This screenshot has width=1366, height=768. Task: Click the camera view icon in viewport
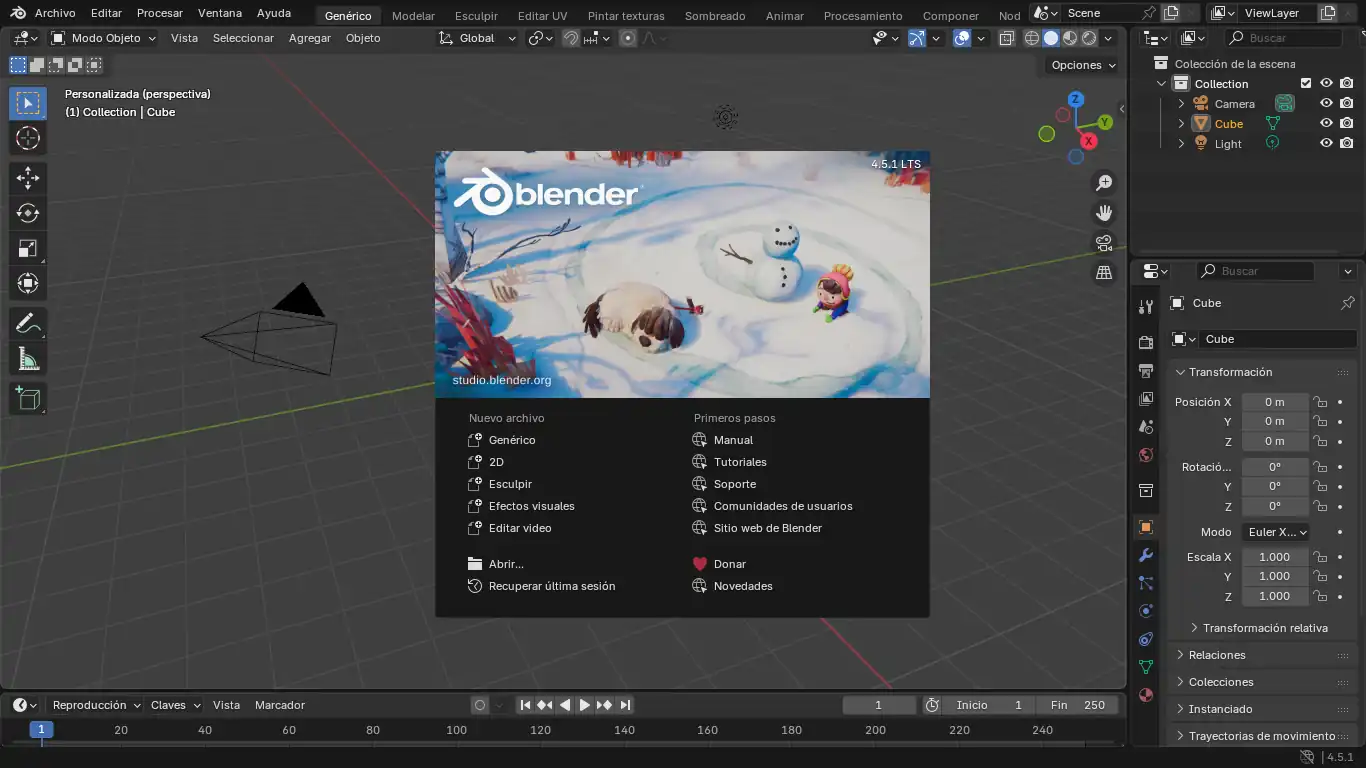(1104, 242)
